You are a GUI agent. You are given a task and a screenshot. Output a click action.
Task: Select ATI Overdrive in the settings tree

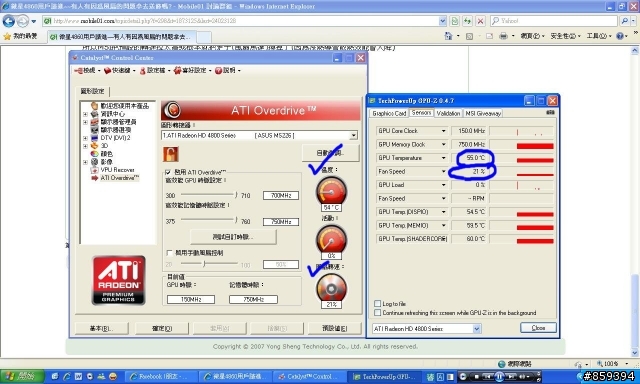[120, 178]
